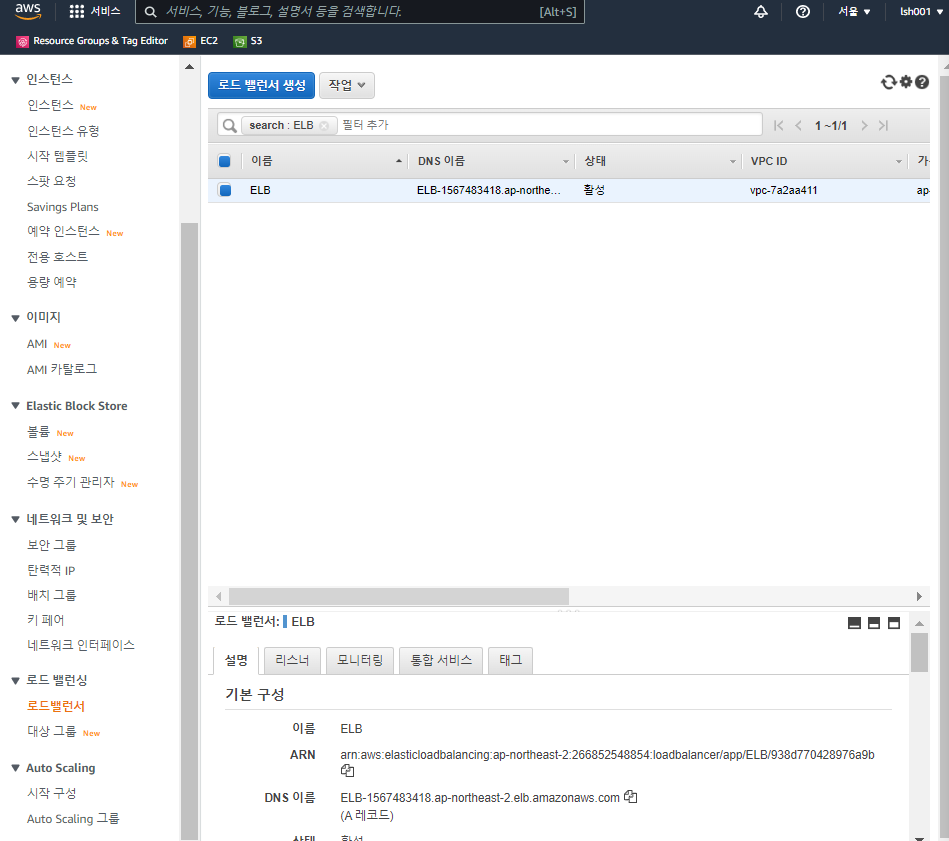Viewport: 949px width, 841px height.
Task: Click the table's horizontal scrollbar thumb
Action: pos(399,597)
